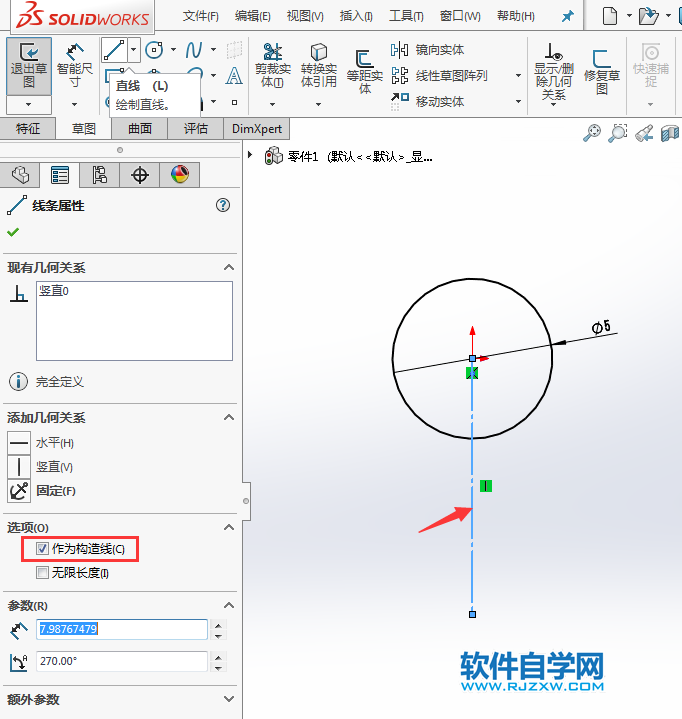Viewport: 682px width, 719px height.
Task: Click Mirror Entities (镜向实体)
Action: click(427, 50)
